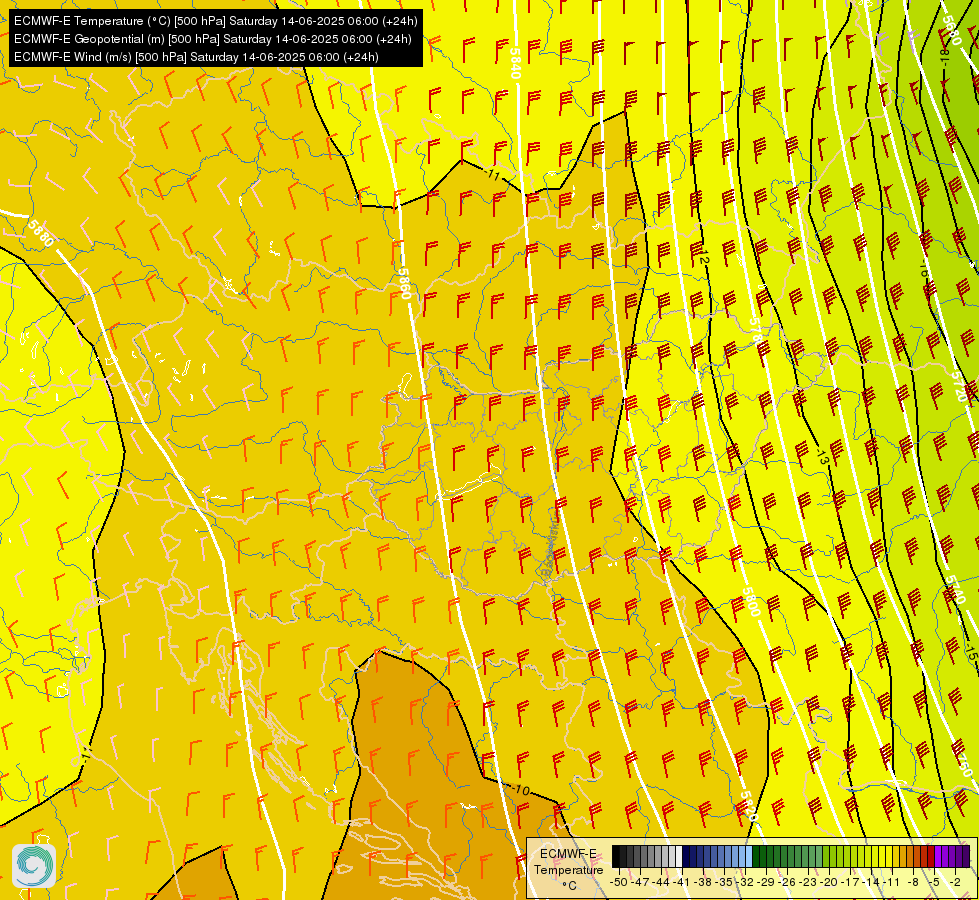Click the -32 value on the legend scale

[745, 882]
